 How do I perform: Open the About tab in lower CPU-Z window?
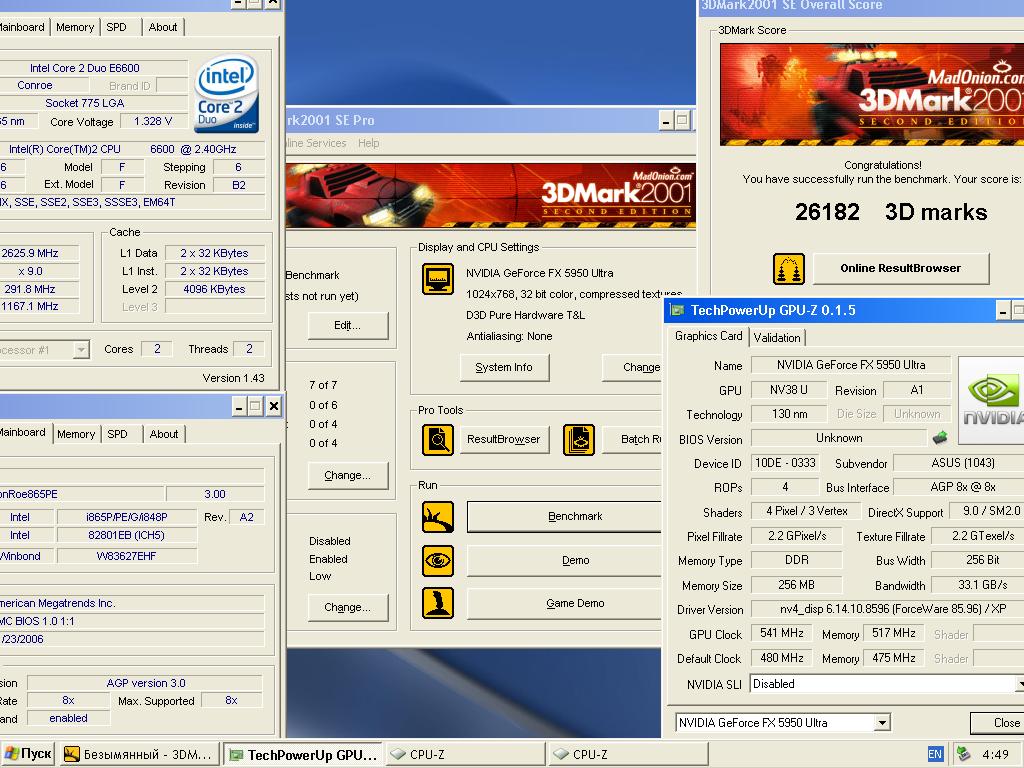pos(163,434)
